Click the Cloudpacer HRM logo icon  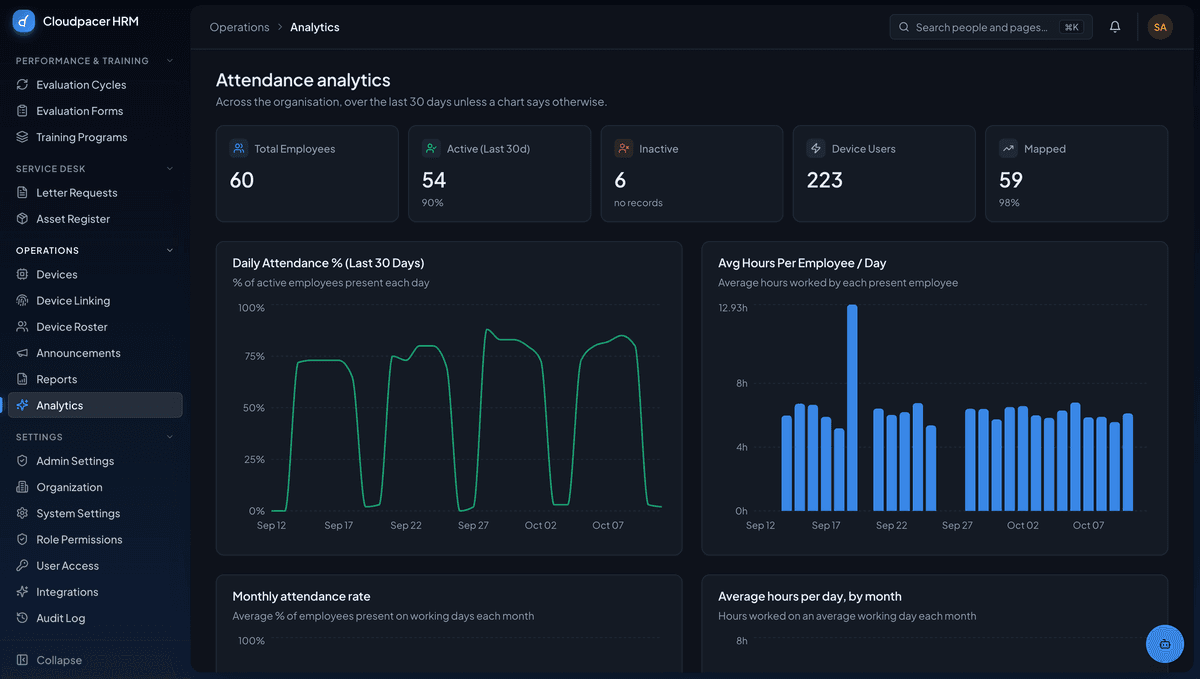(x=24, y=21)
